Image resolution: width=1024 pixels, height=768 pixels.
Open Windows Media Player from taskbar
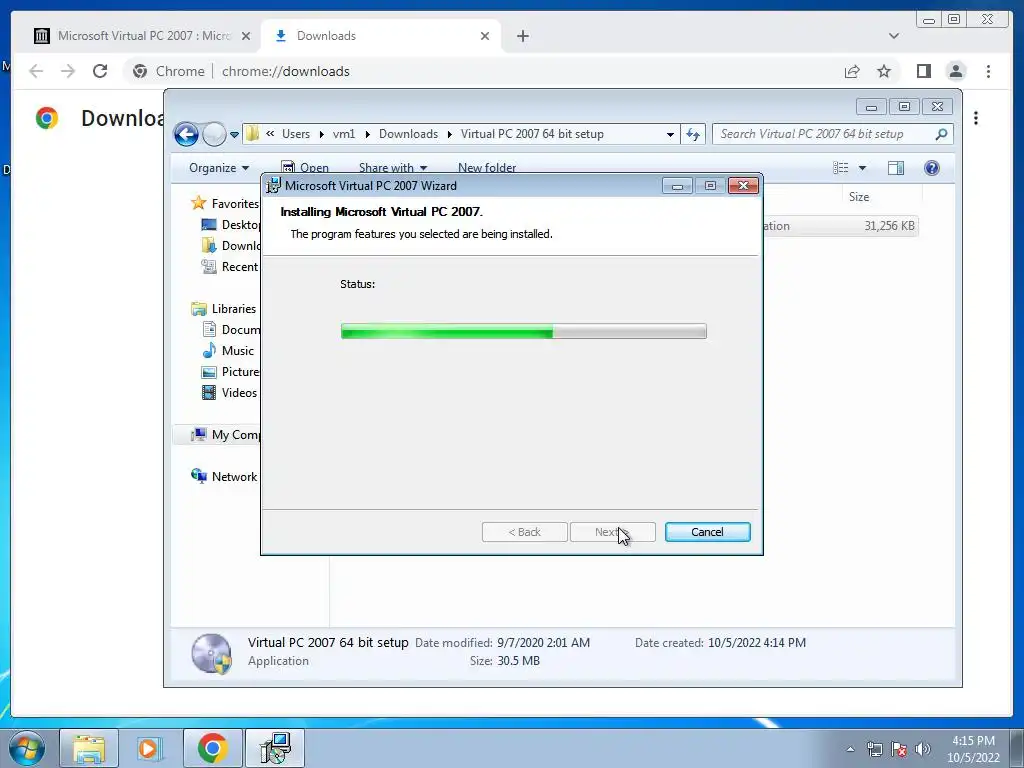150,748
